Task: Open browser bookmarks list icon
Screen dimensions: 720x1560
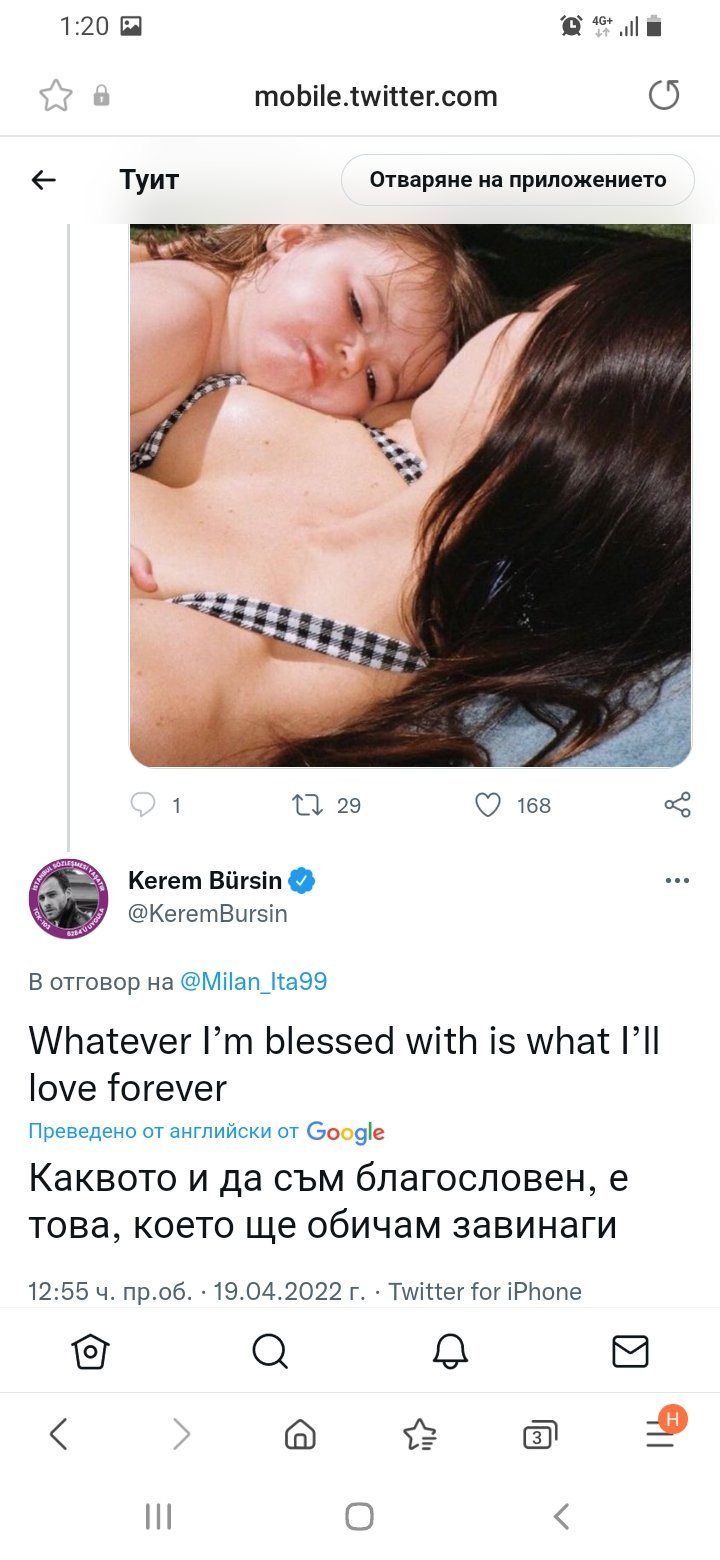Action: (420, 1436)
